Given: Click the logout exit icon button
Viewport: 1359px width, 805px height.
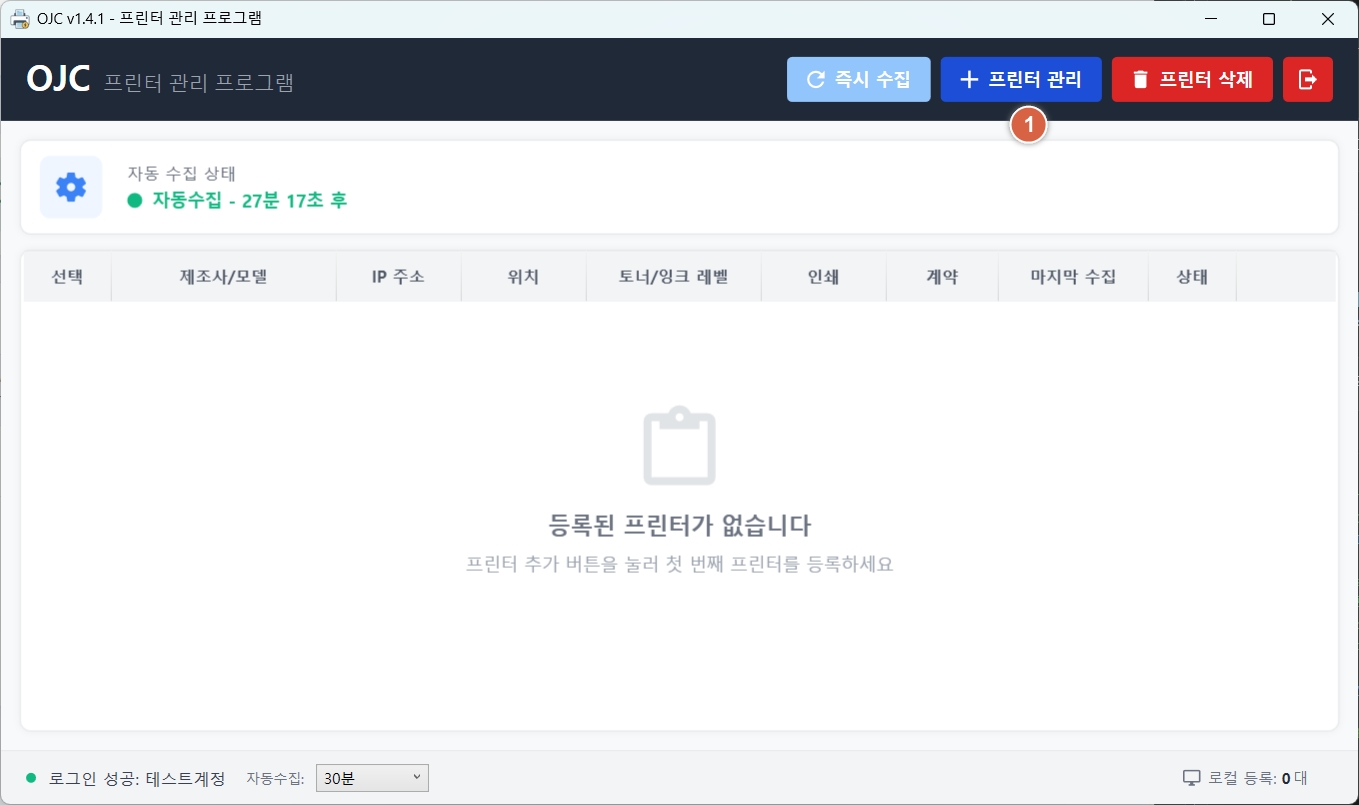Looking at the screenshot, I should coord(1307,80).
